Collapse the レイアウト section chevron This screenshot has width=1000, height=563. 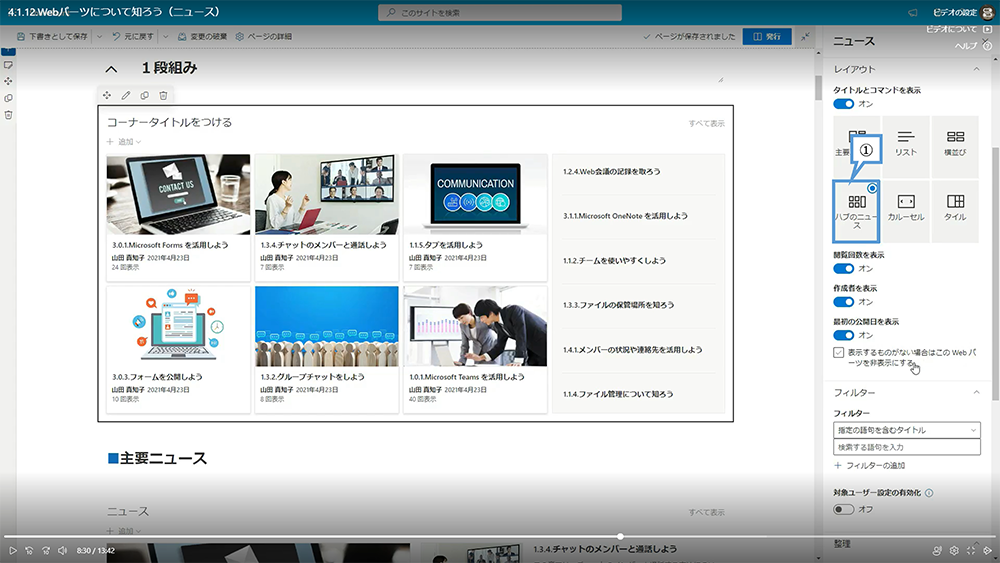976,69
